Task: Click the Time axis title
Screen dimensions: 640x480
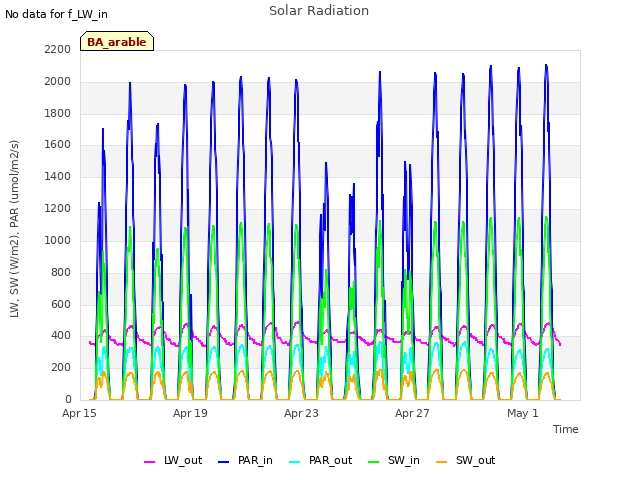Action: pyautogui.click(x=566, y=429)
